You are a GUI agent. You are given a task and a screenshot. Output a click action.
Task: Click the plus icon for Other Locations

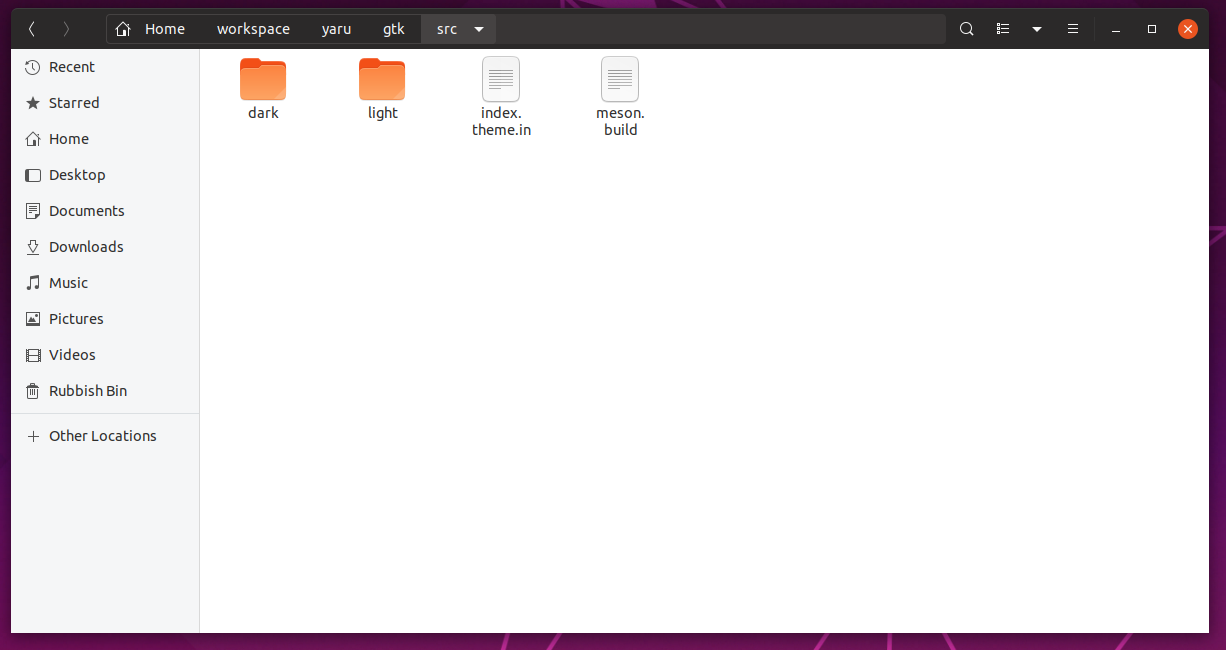[x=33, y=436]
